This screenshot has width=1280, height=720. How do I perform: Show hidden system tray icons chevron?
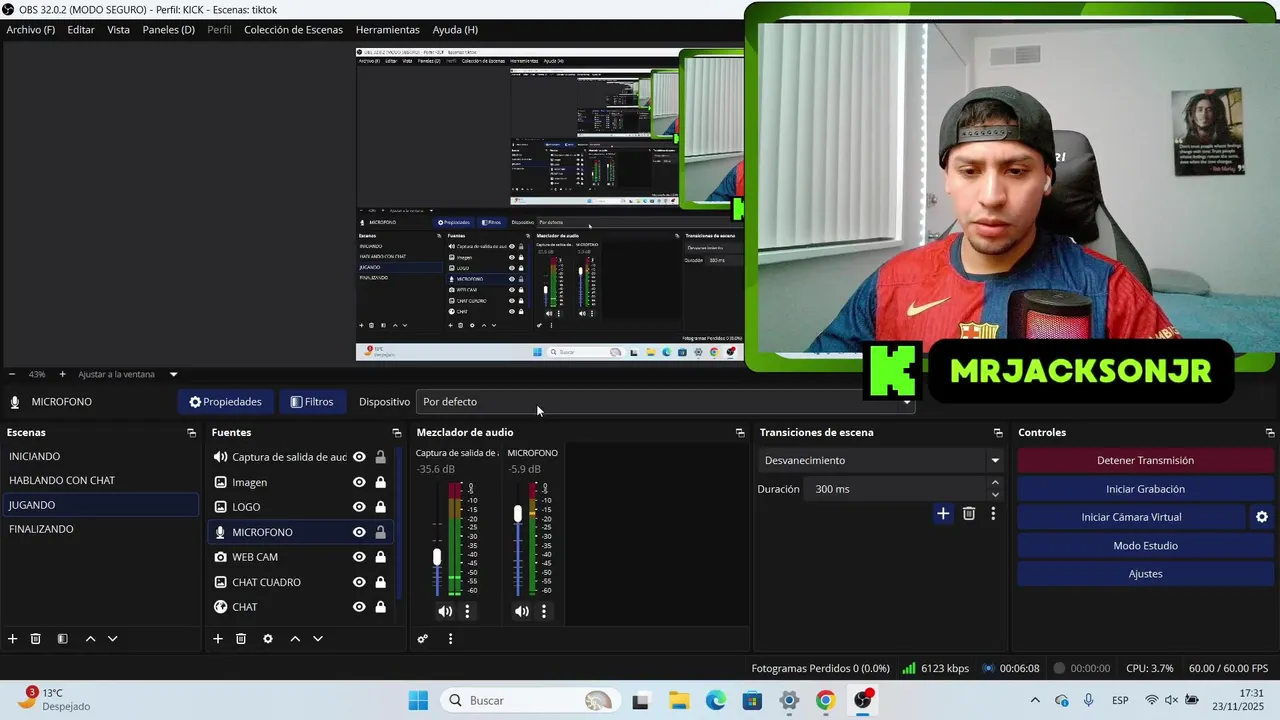point(1035,700)
